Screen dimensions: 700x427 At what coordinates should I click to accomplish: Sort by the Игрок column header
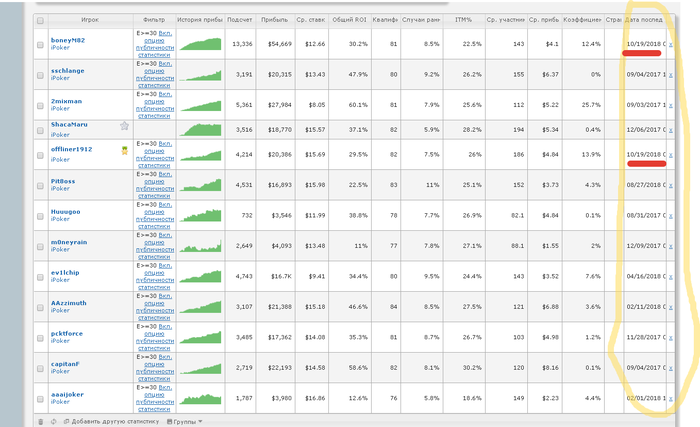tap(90, 20)
